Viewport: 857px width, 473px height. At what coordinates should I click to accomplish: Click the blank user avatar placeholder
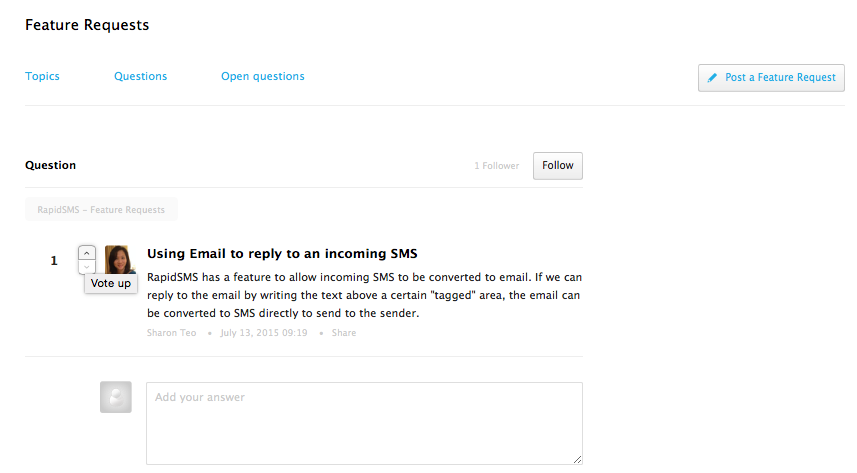[116, 397]
